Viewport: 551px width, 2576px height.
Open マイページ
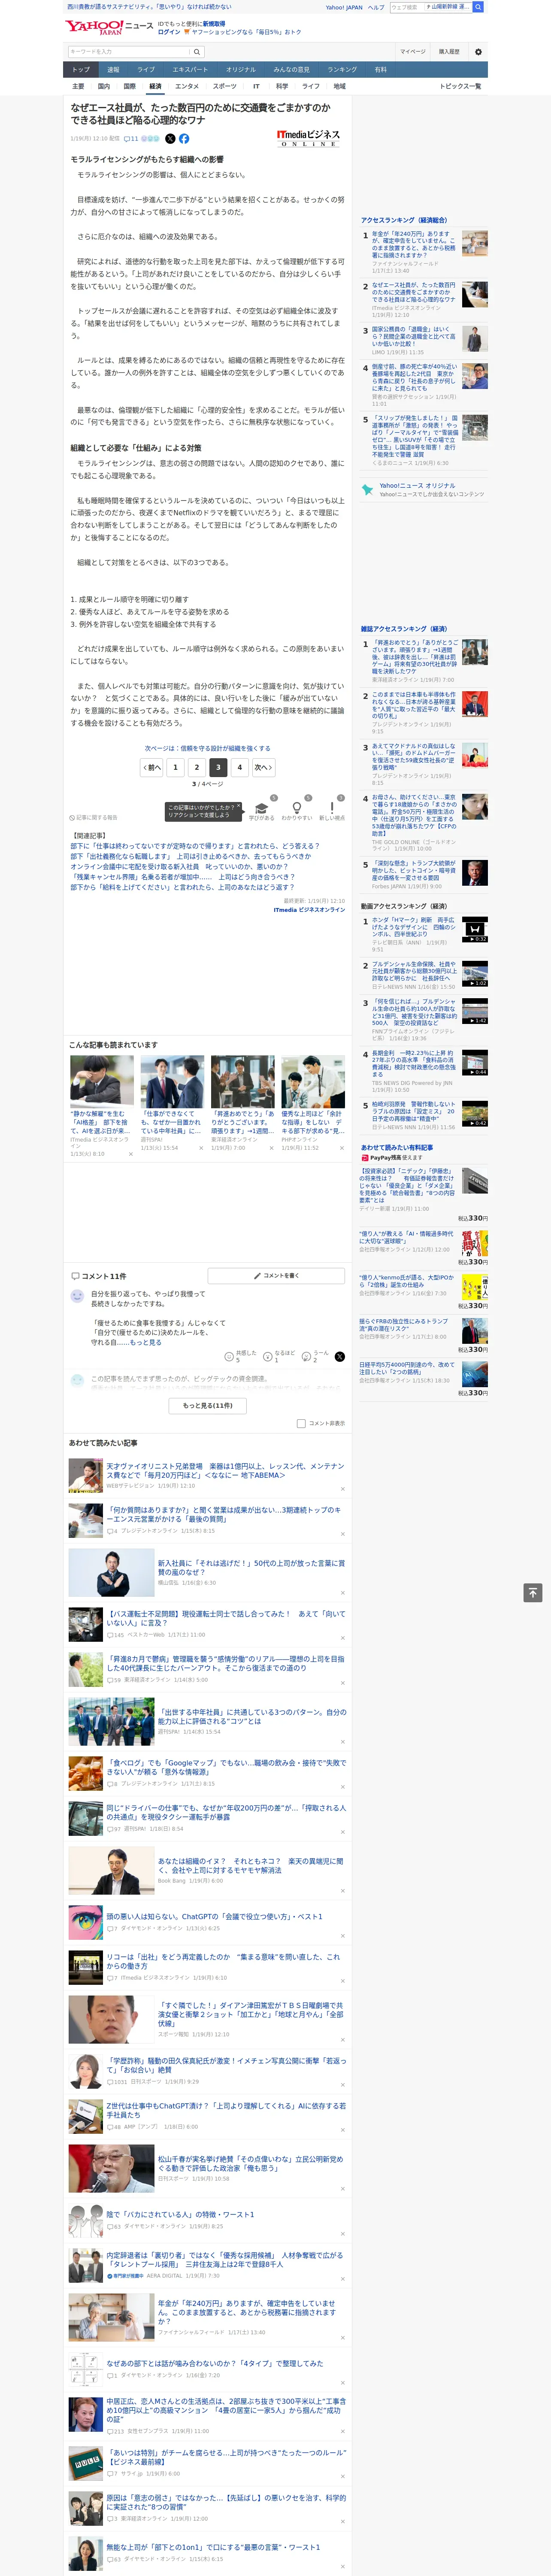coord(413,52)
